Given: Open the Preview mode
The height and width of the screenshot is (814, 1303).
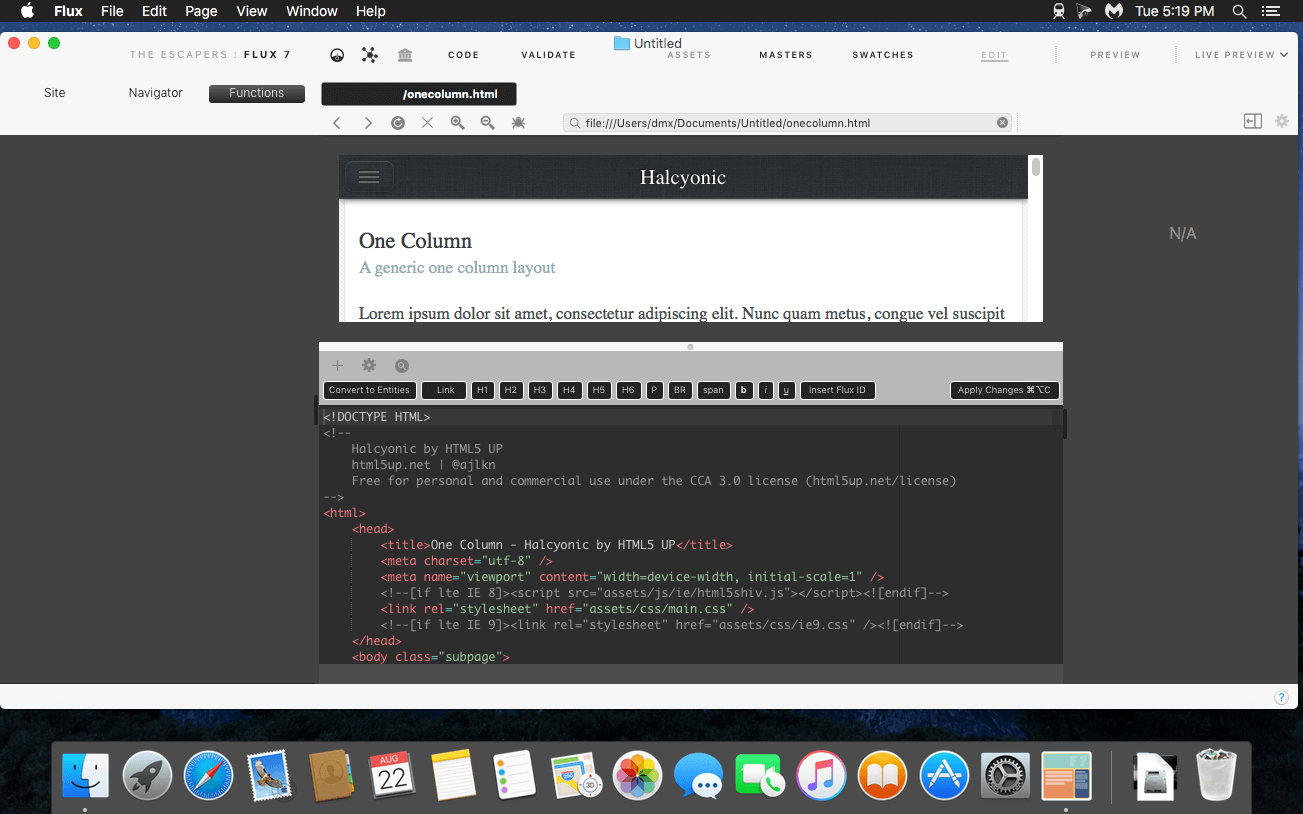Looking at the screenshot, I should (x=1115, y=55).
